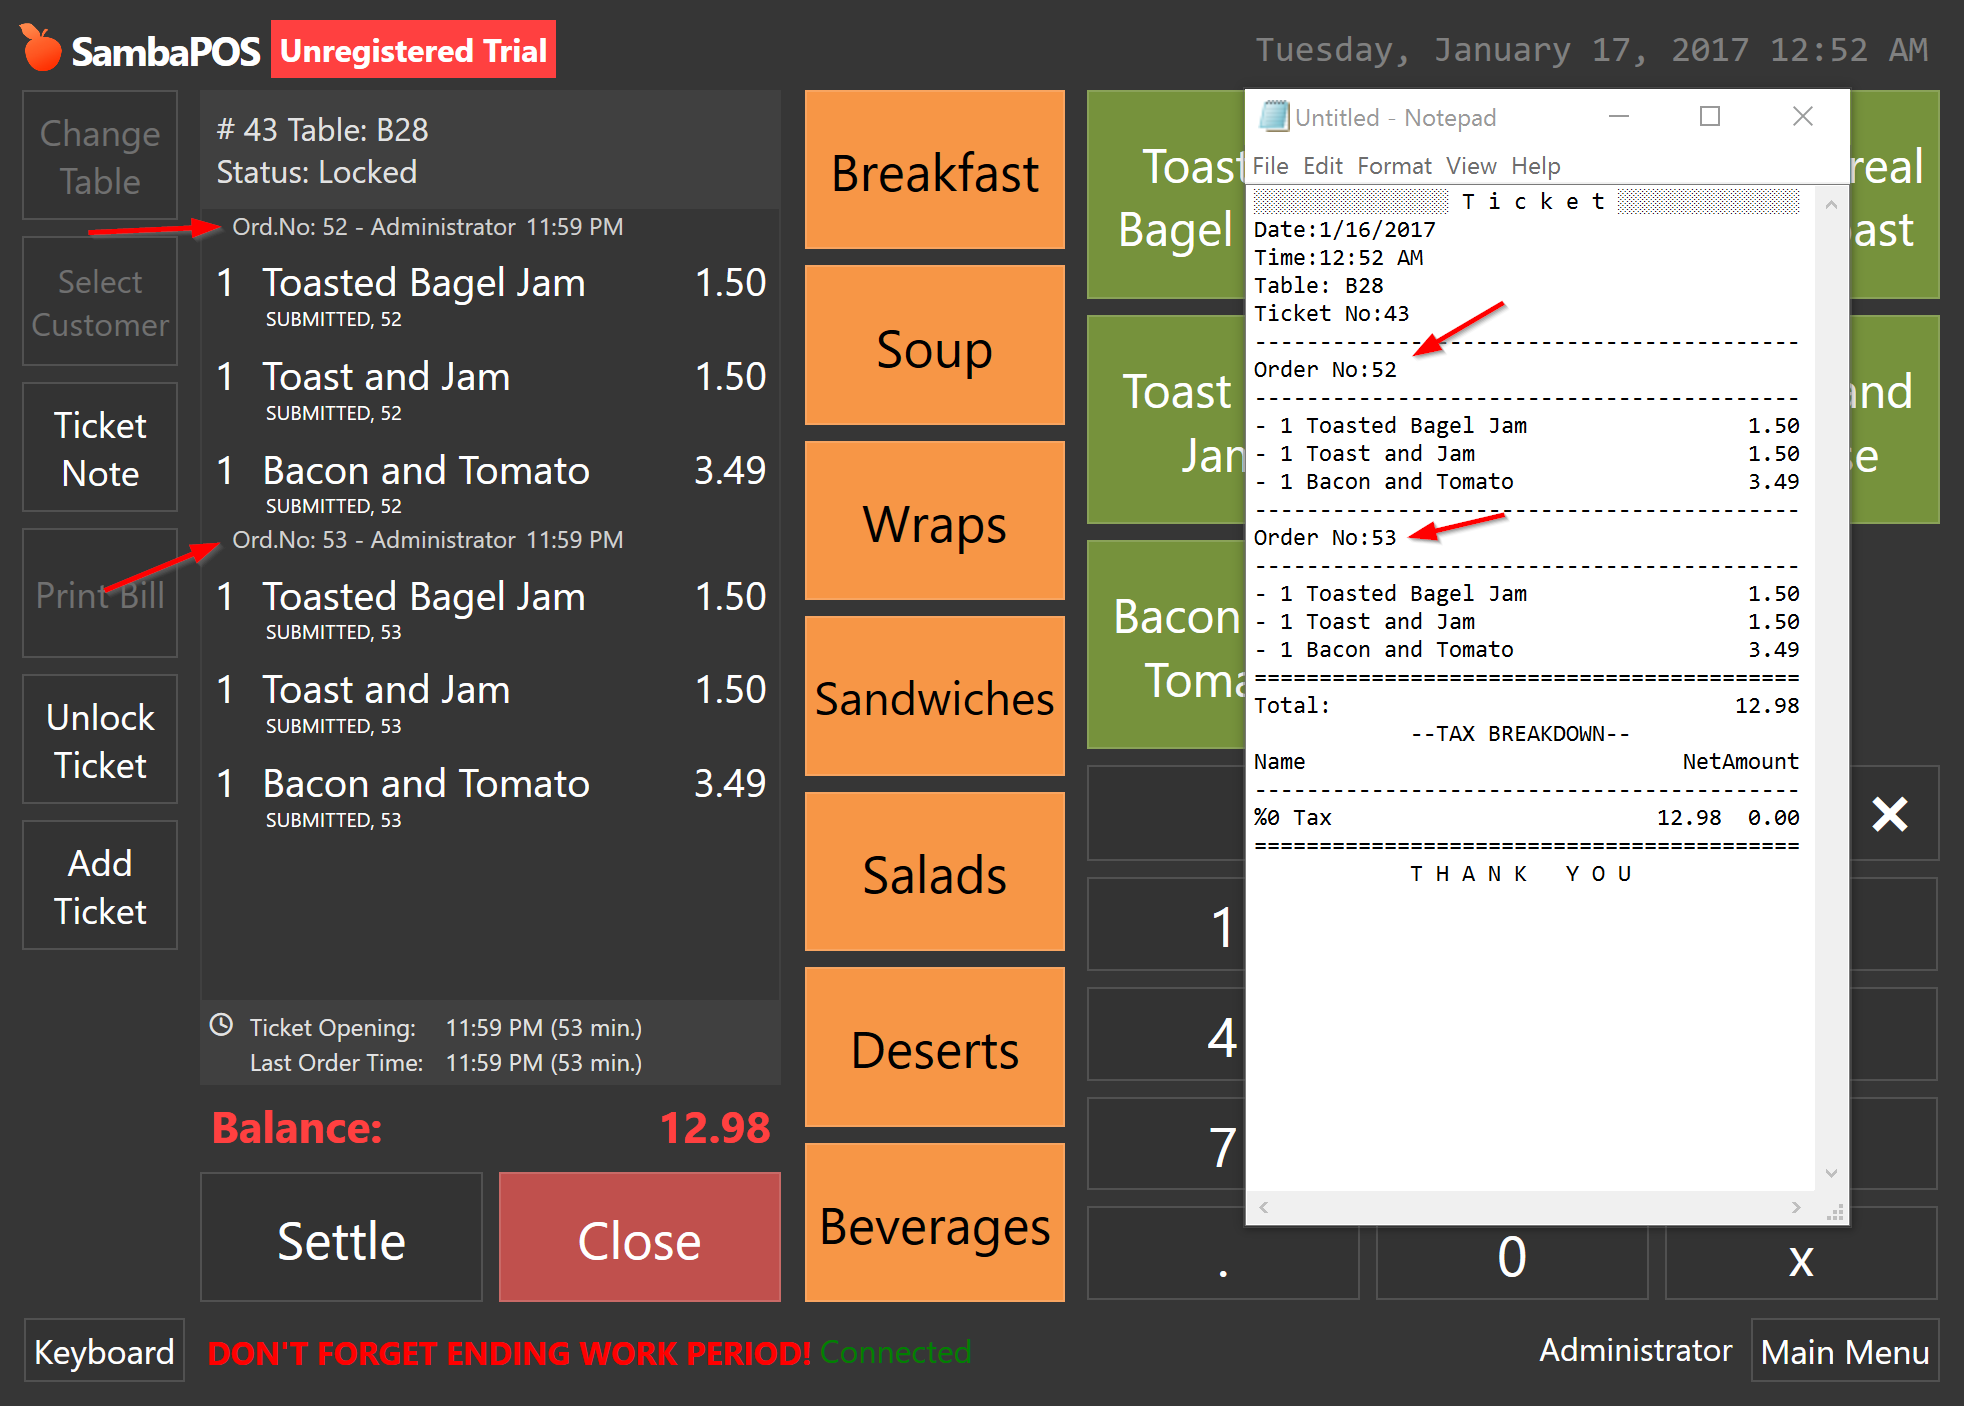Minimize the Notepad window
Image resolution: width=1964 pixels, height=1406 pixels.
(1619, 117)
